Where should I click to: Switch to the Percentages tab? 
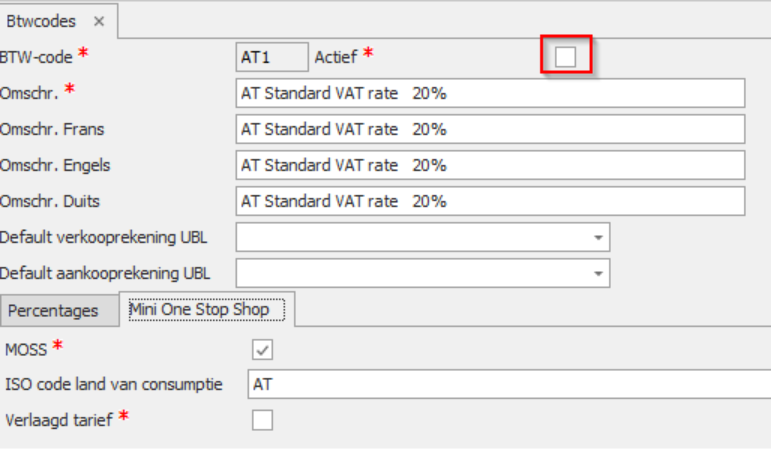coord(53,311)
